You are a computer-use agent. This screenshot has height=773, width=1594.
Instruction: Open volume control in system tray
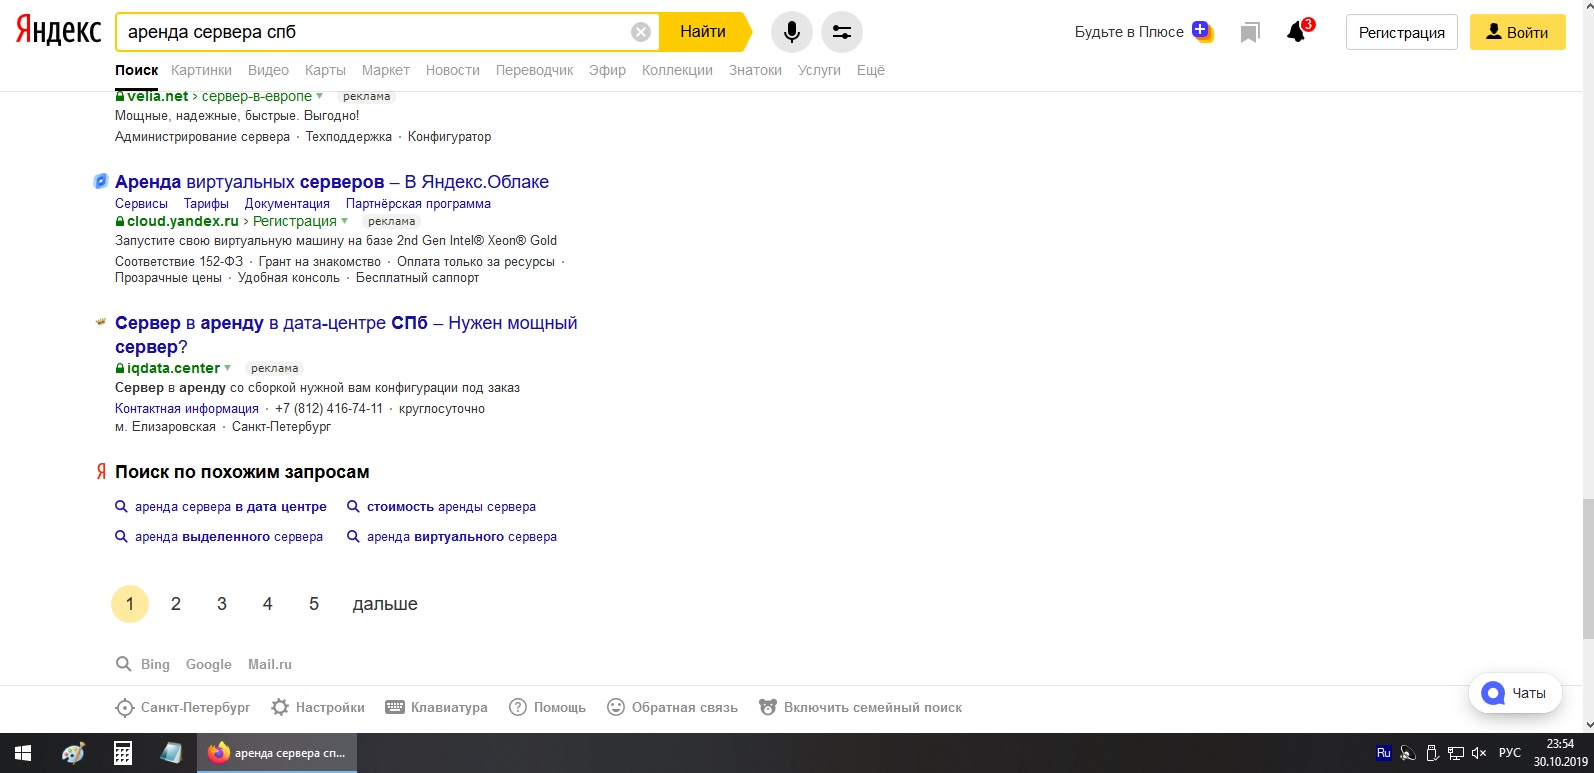tap(1479, 753)
